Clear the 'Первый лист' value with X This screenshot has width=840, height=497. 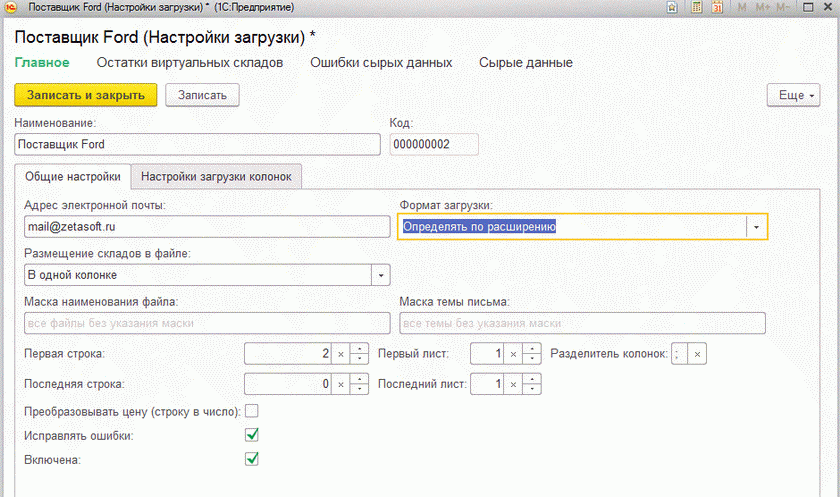point(512,355)
